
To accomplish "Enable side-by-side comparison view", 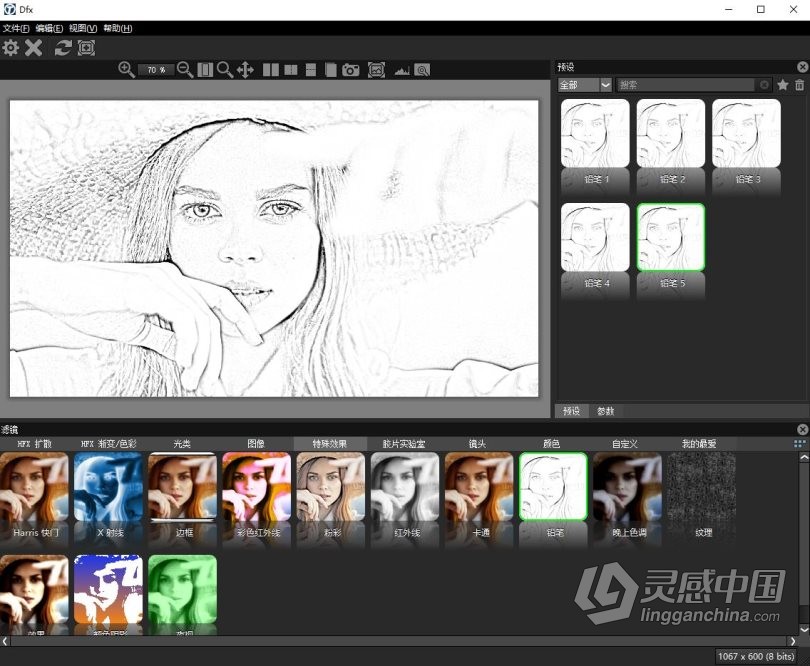I will 271,70.
